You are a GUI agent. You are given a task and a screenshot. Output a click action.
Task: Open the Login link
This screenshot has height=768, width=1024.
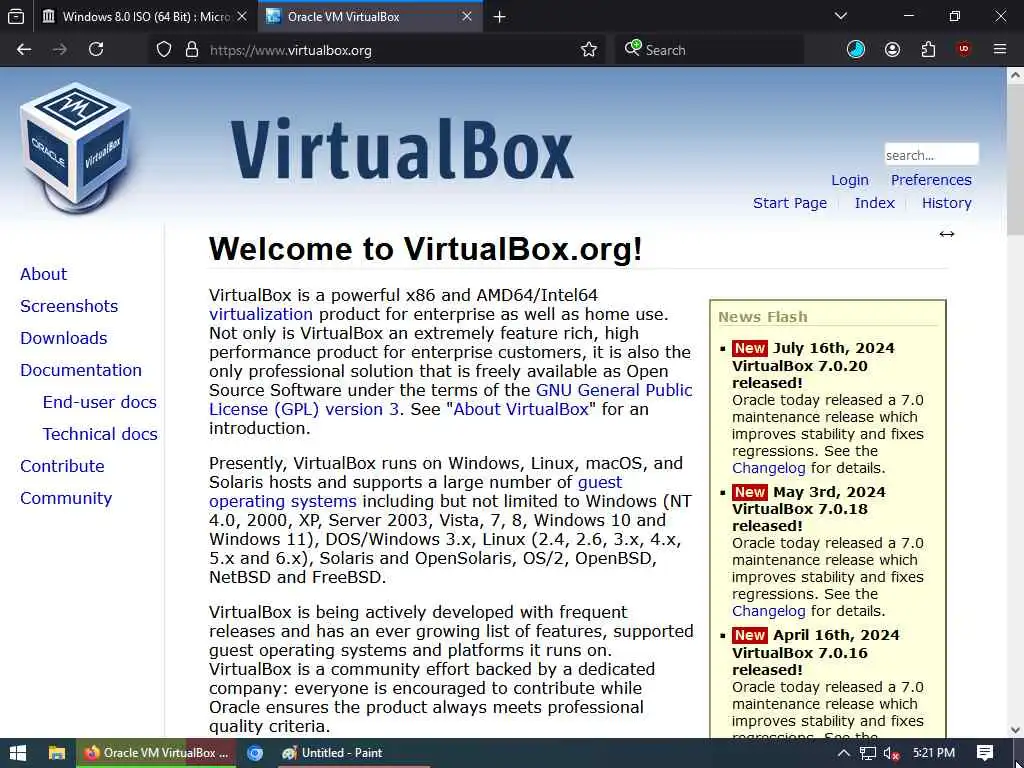tap(850, 180)
